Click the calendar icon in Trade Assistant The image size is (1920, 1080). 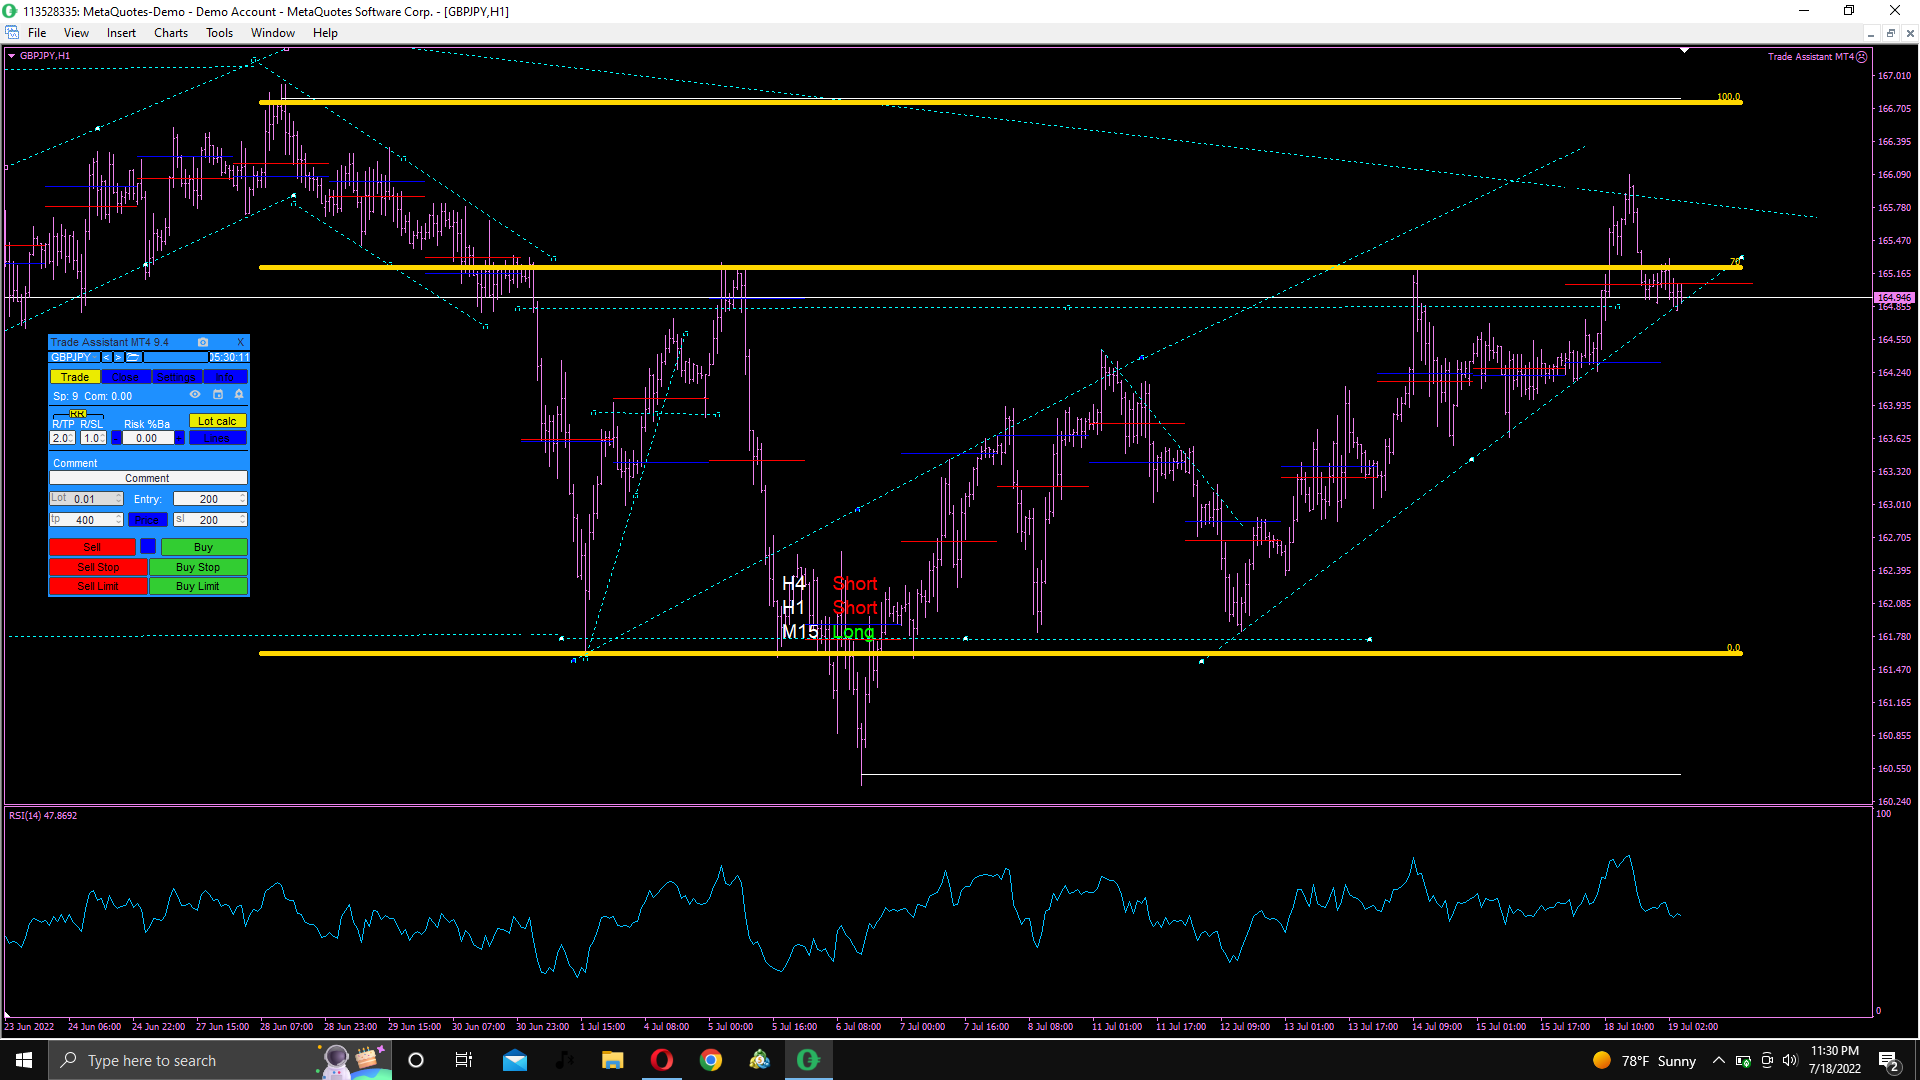tap(218, 395)
